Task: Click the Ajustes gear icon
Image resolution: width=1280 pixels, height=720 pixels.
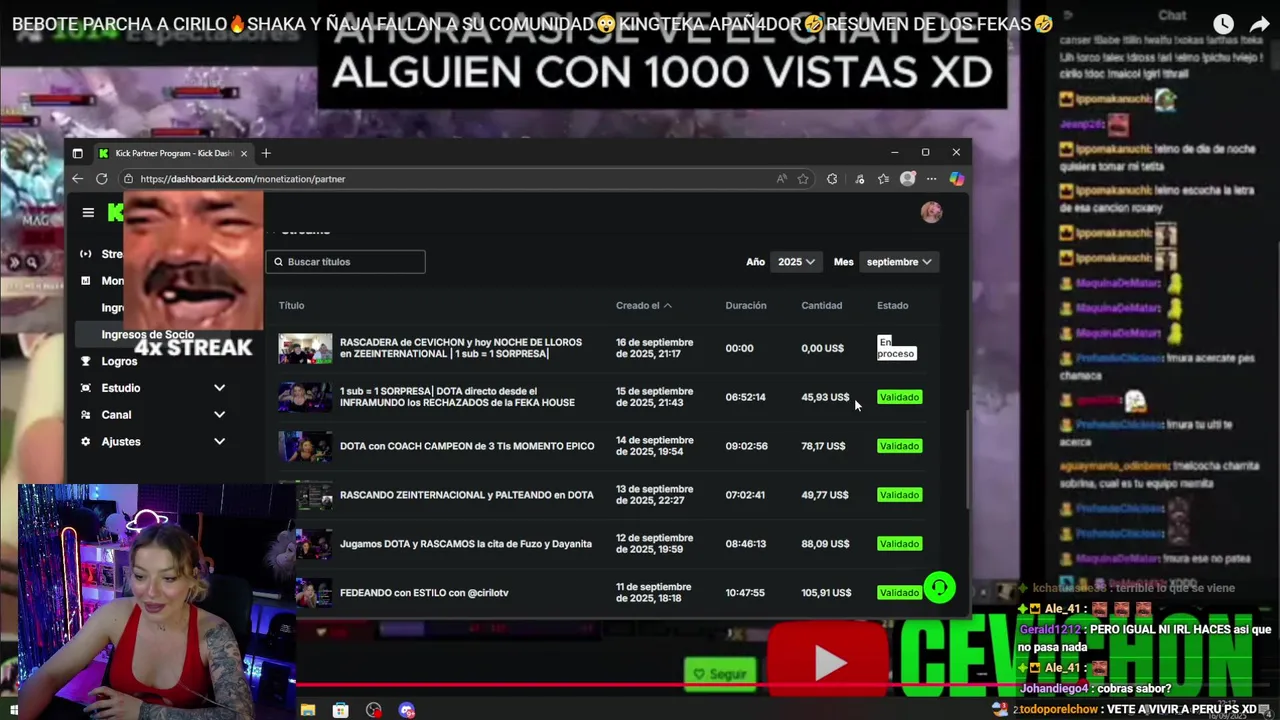Action: click(x=85, y=441)
